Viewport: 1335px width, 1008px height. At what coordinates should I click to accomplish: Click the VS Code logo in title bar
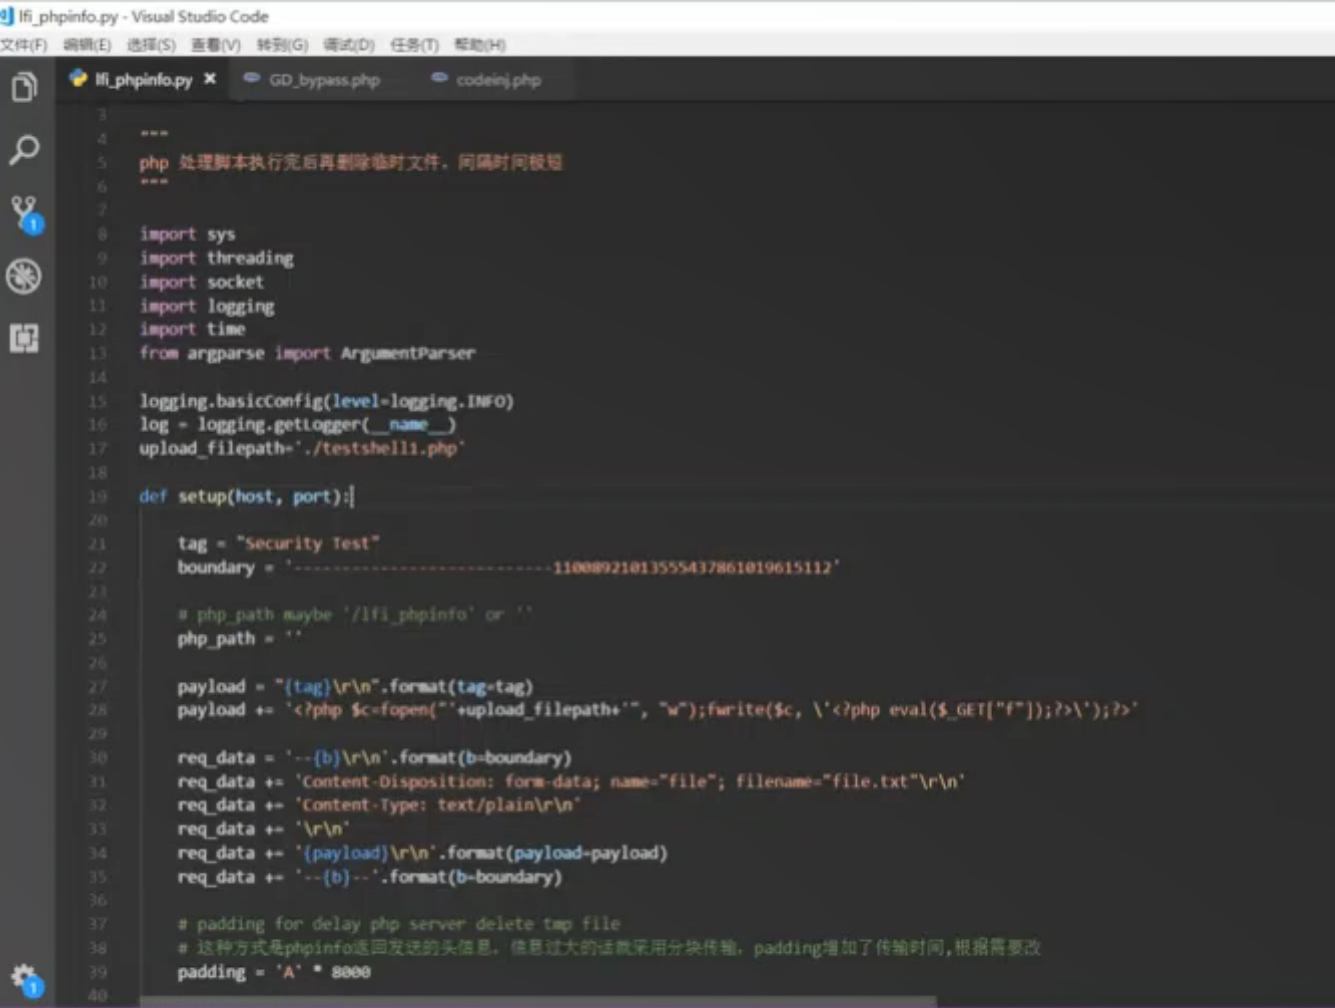pyautogui.click(x=7, y=16)
